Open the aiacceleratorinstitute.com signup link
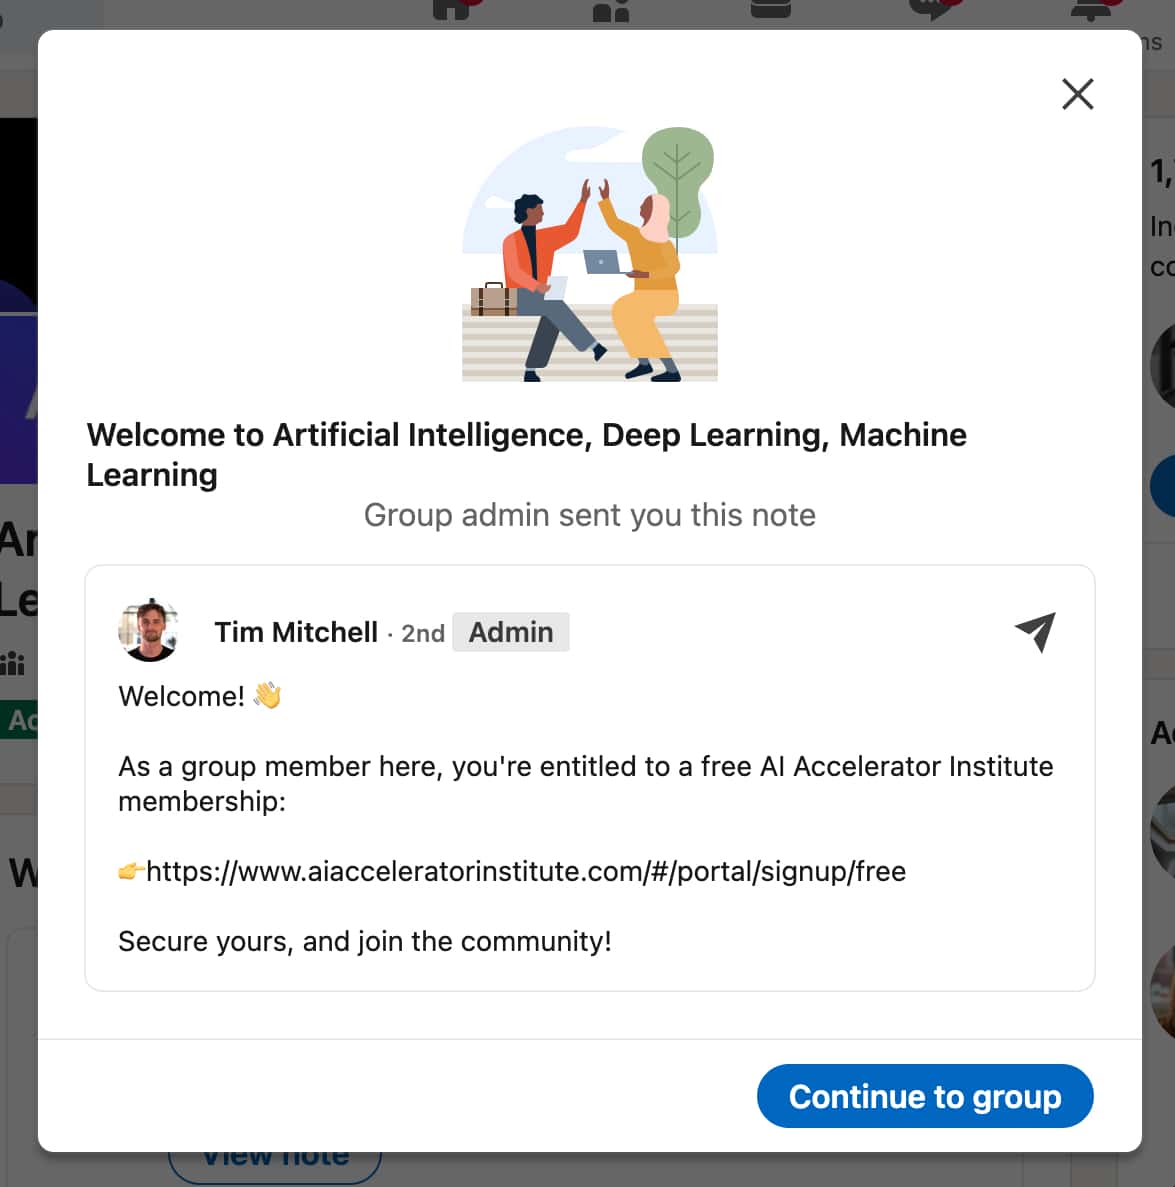 pos(526,871)
